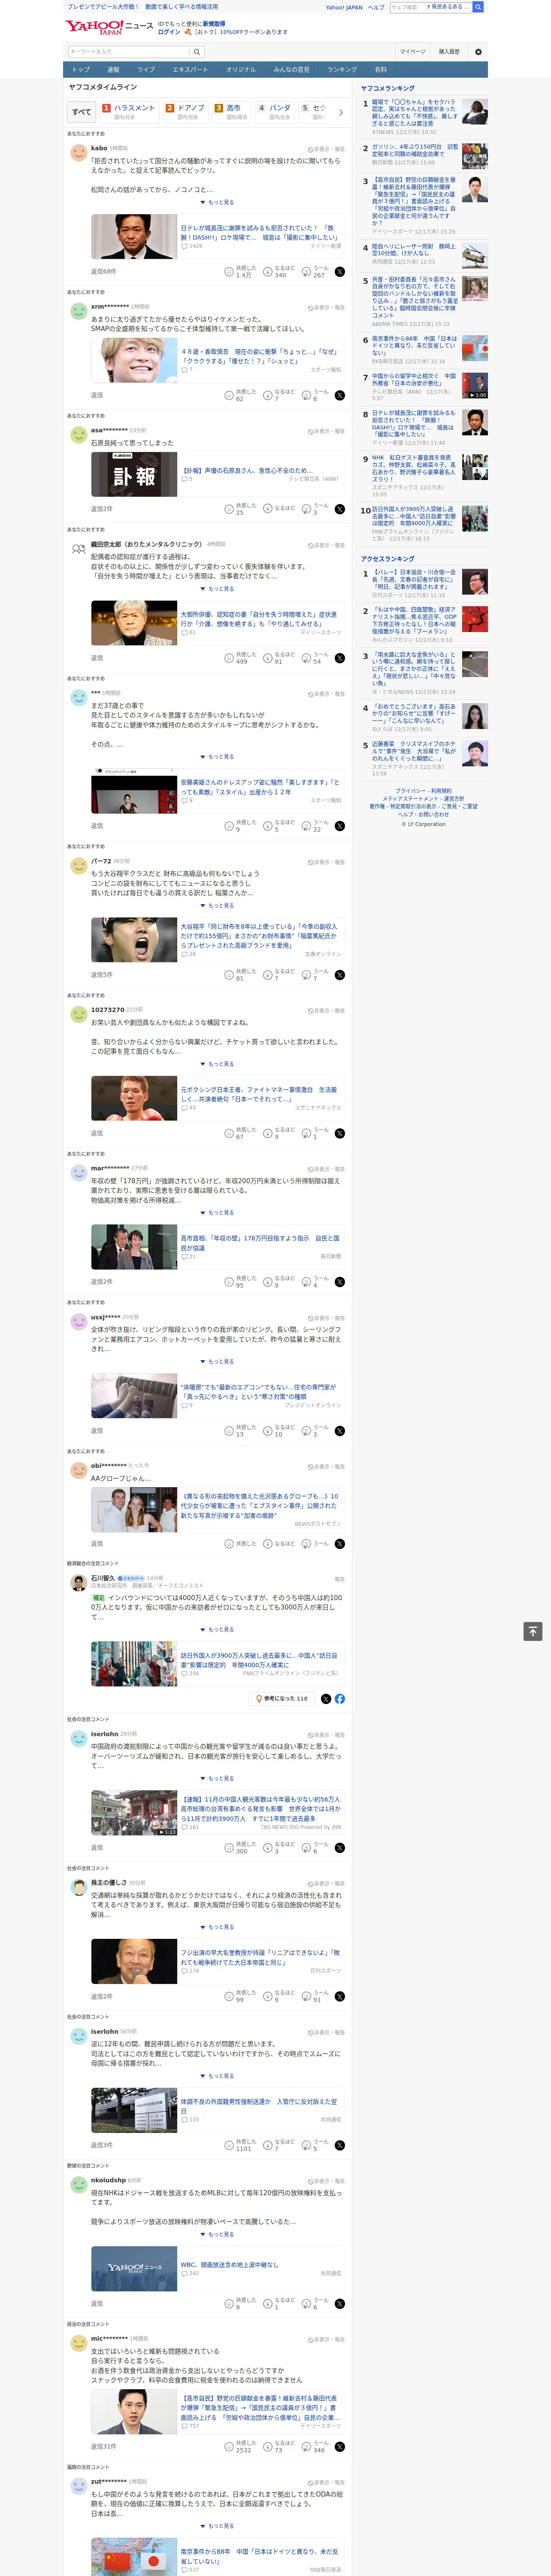Play the TBS NEWS DIG video thumbnail
551x2576 pixels.
[134, 1813]
